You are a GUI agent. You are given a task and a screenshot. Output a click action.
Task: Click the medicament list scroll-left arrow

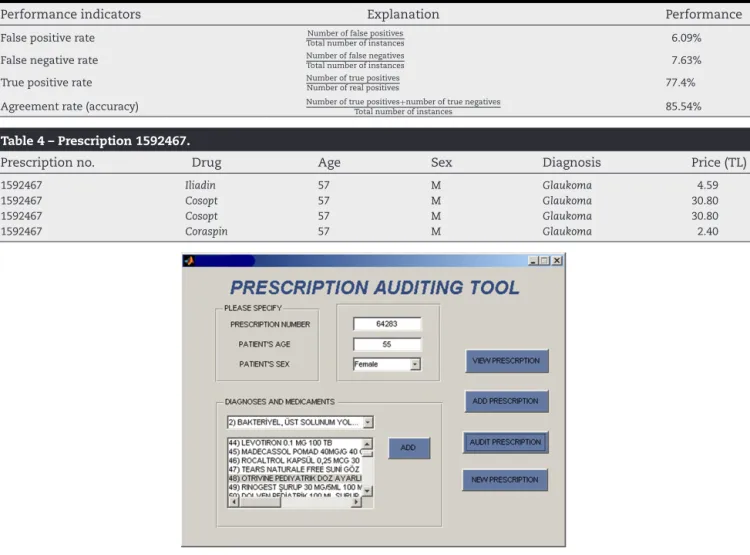[233, 502]
